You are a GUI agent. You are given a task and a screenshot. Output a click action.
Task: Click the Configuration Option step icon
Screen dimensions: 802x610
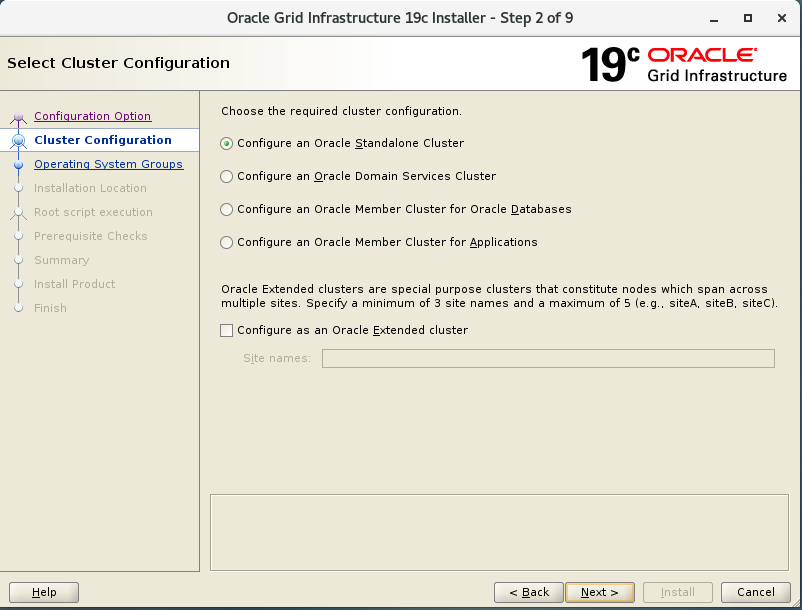[x=19, y=116]
